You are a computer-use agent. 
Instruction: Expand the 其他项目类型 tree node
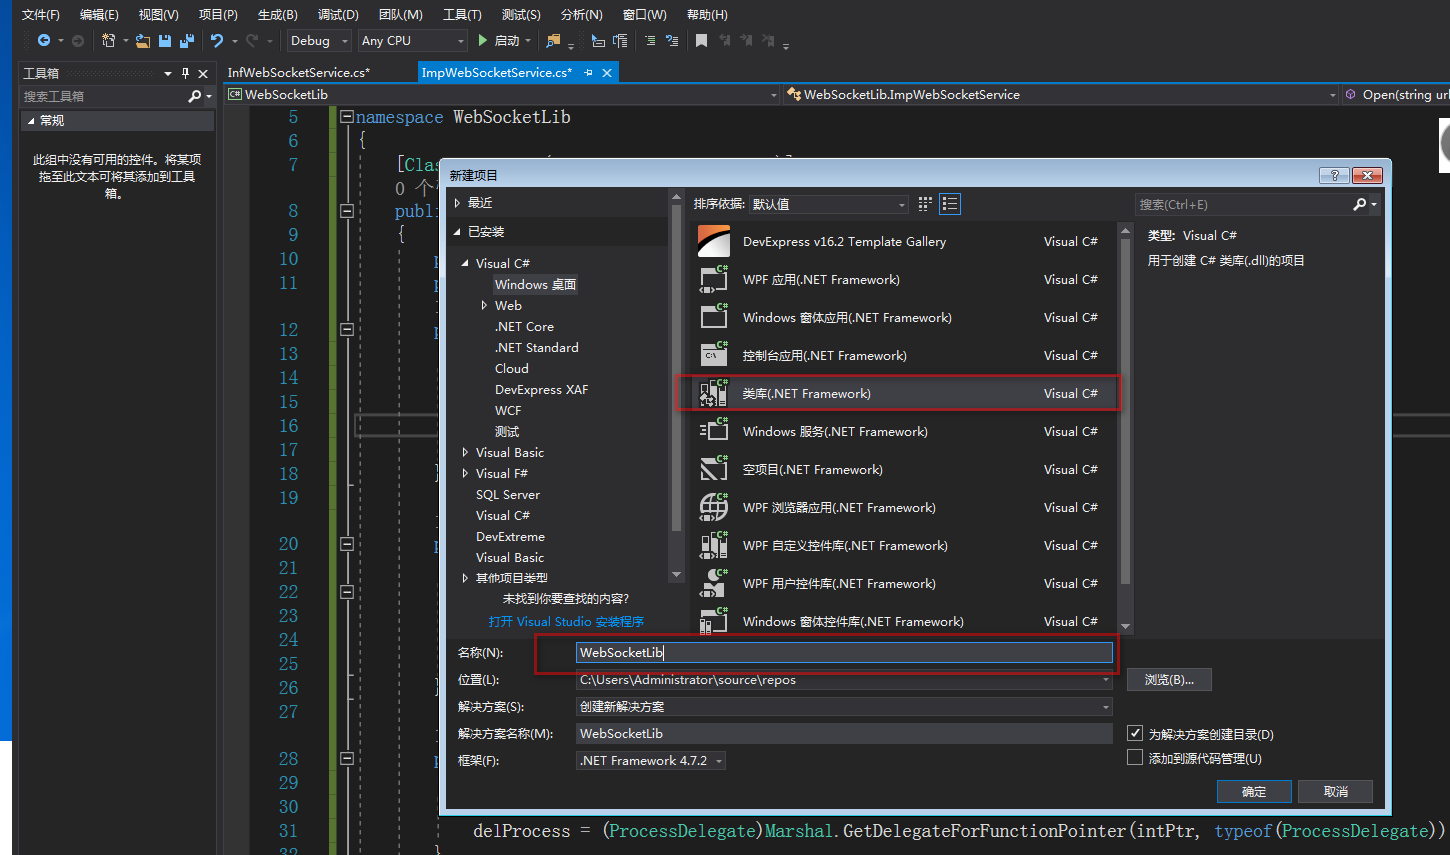pyautogui.click(x=465, y=578)
